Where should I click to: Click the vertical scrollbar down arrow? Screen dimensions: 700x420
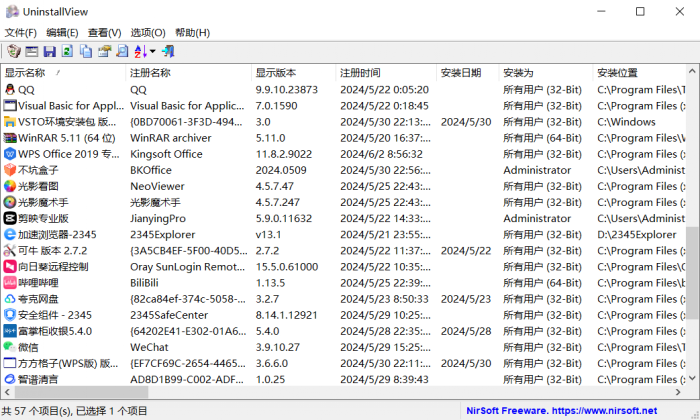click(692, 378)
